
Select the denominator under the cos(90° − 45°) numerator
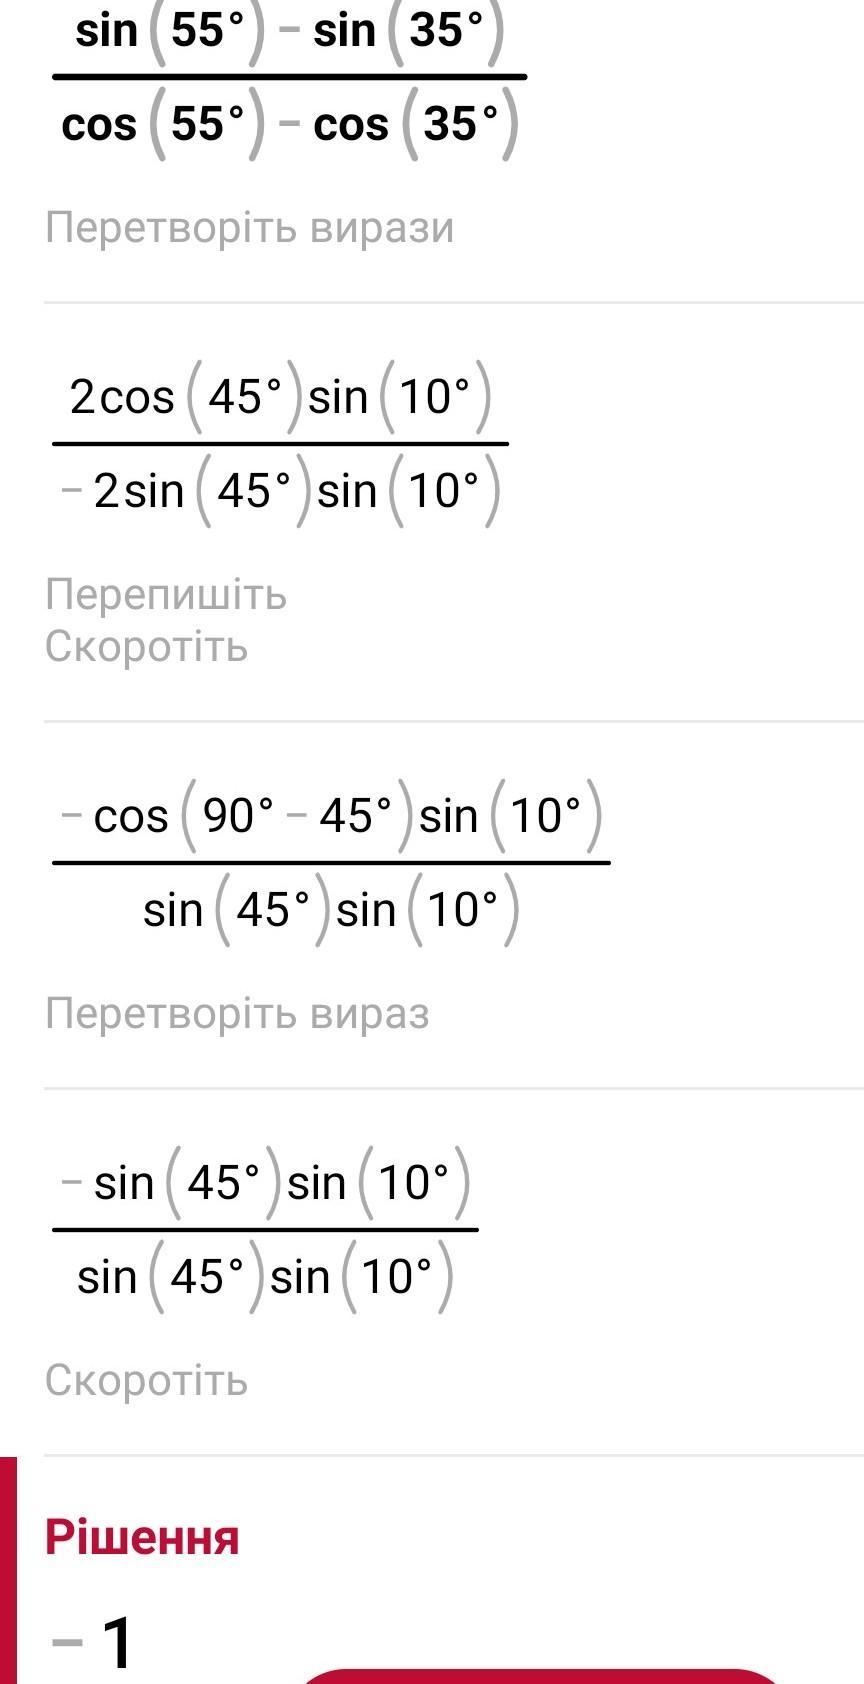[331, 911]
